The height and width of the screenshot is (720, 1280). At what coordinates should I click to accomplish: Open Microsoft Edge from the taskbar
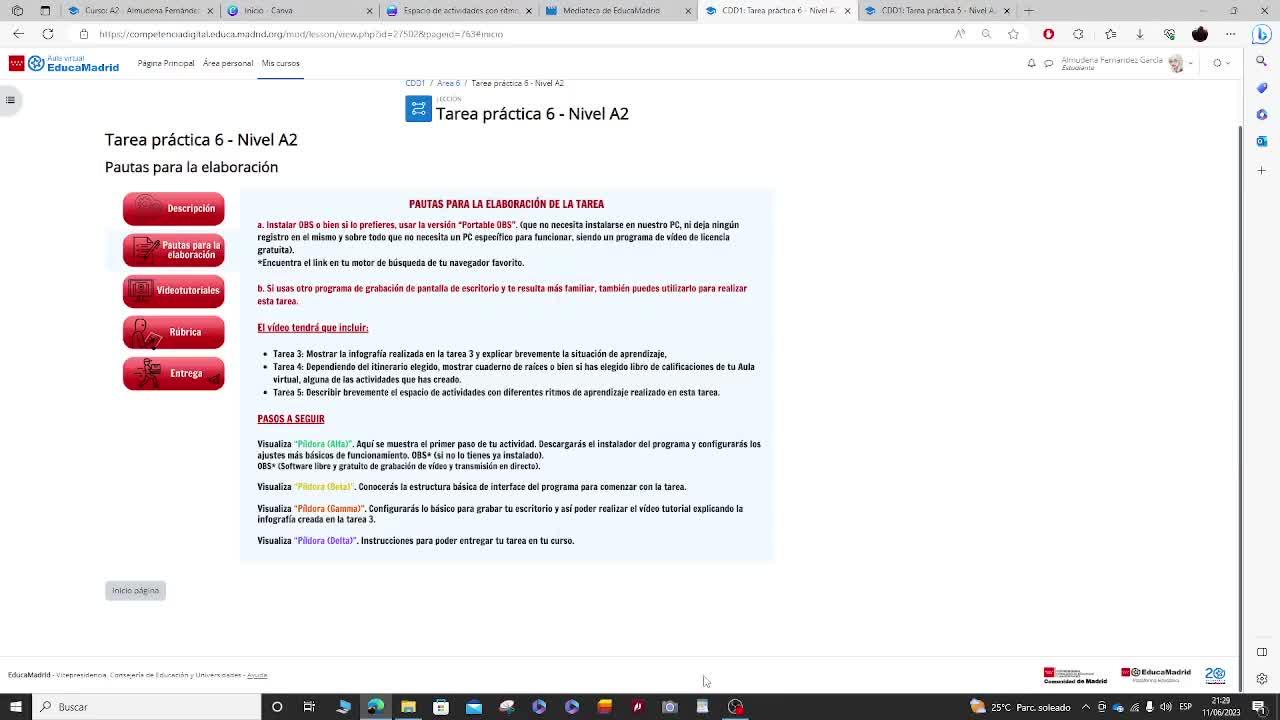[375, 707]
